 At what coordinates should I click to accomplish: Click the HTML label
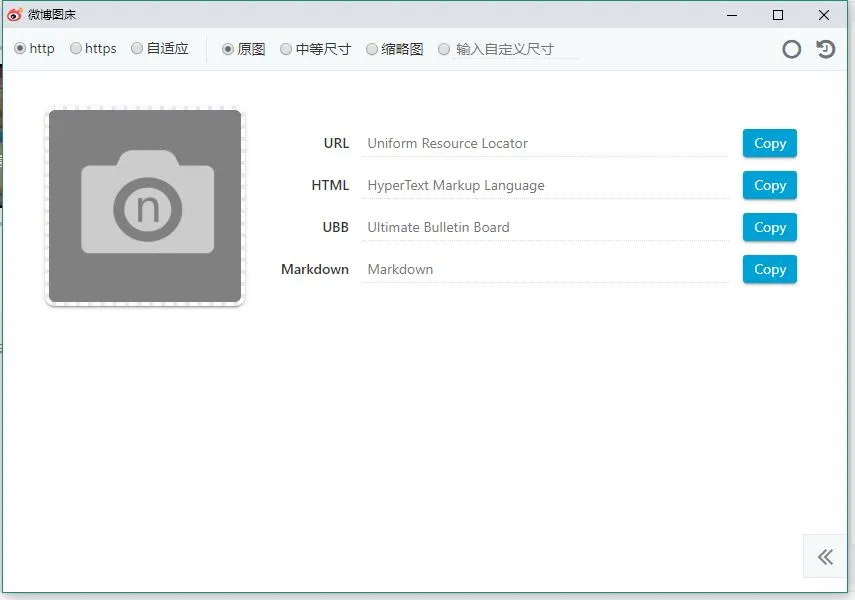click(330, 185)
